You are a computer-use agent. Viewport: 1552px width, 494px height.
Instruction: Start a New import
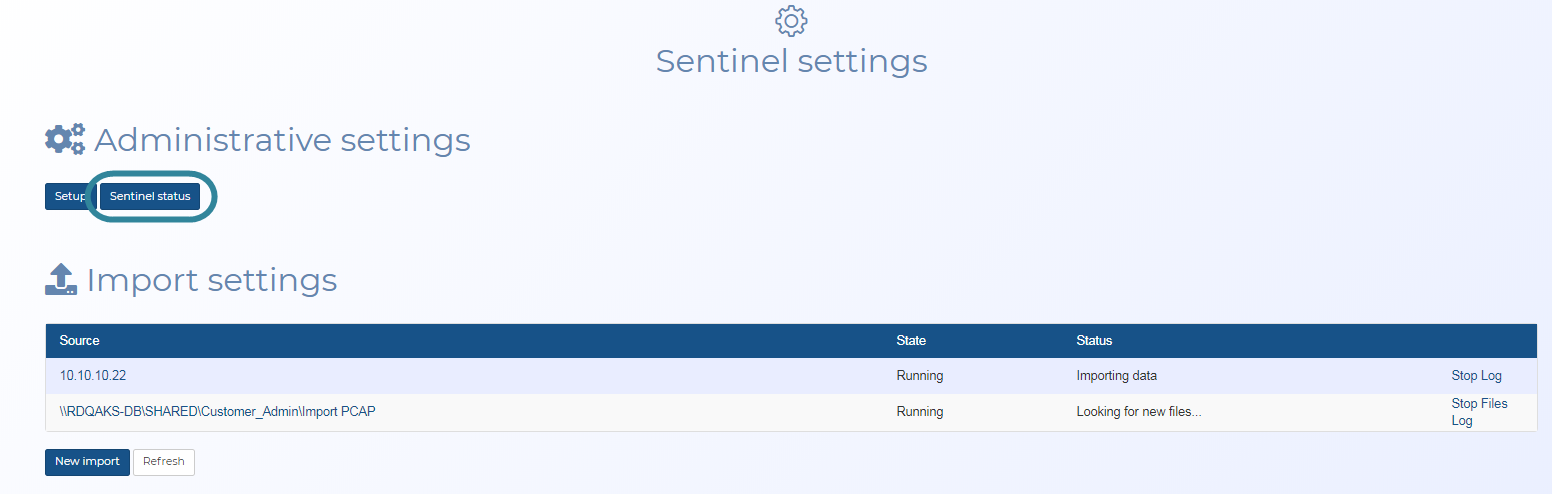click(87, 462)
